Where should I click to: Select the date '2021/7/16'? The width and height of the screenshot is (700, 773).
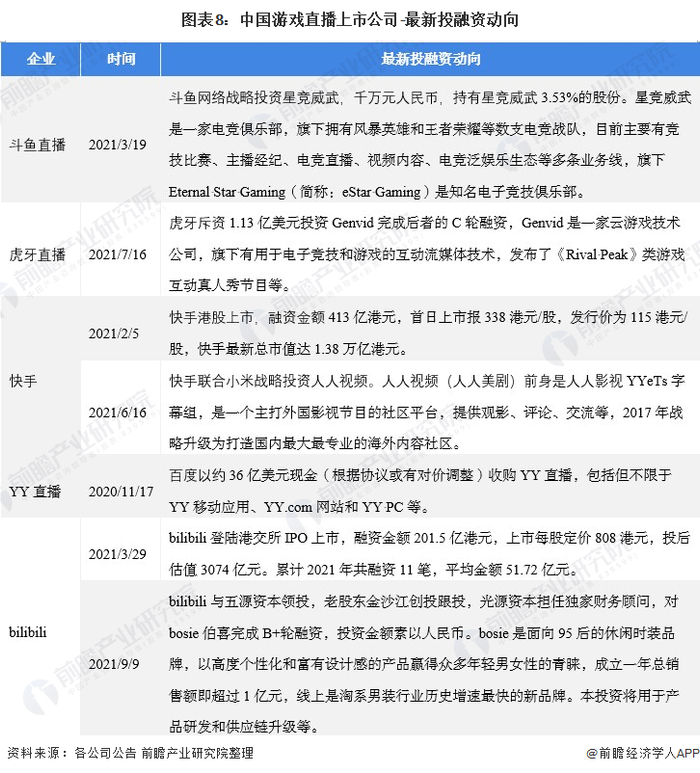(117, 254)
